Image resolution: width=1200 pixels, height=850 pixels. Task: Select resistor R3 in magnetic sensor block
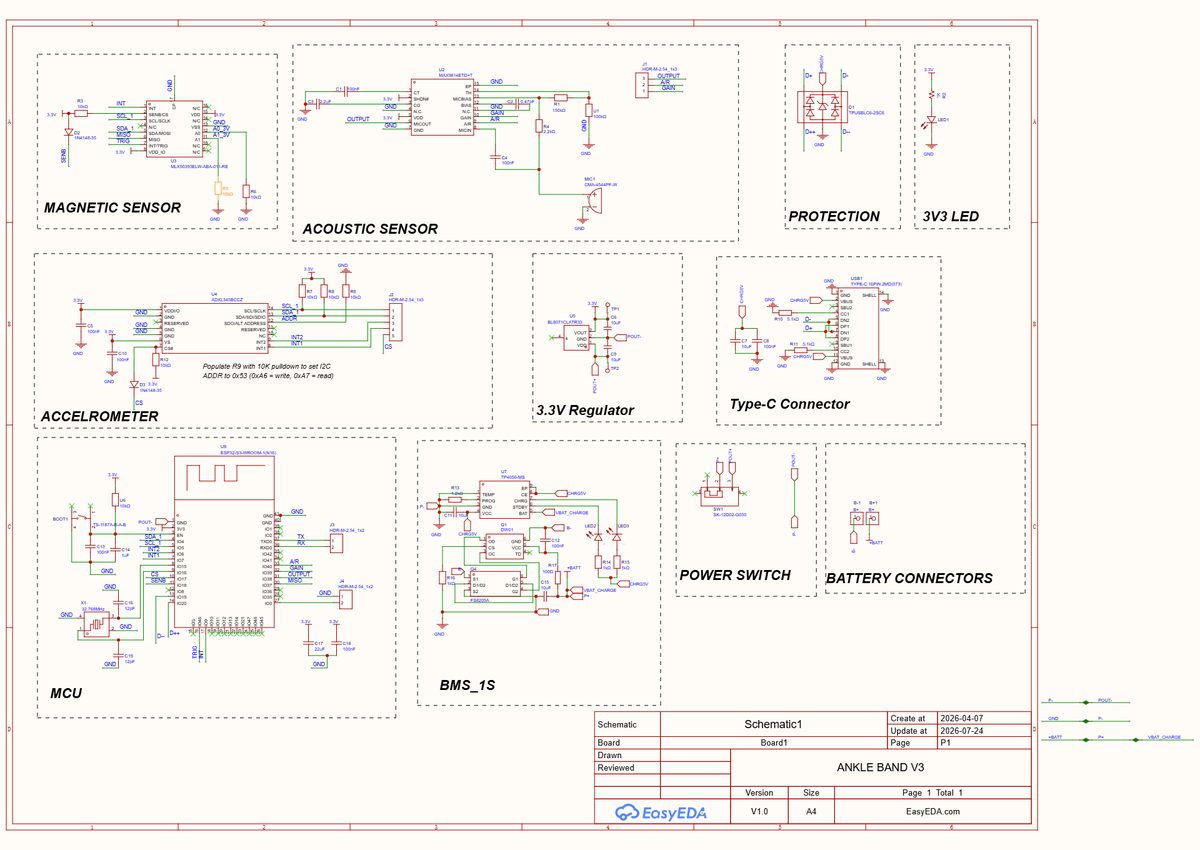82,114
